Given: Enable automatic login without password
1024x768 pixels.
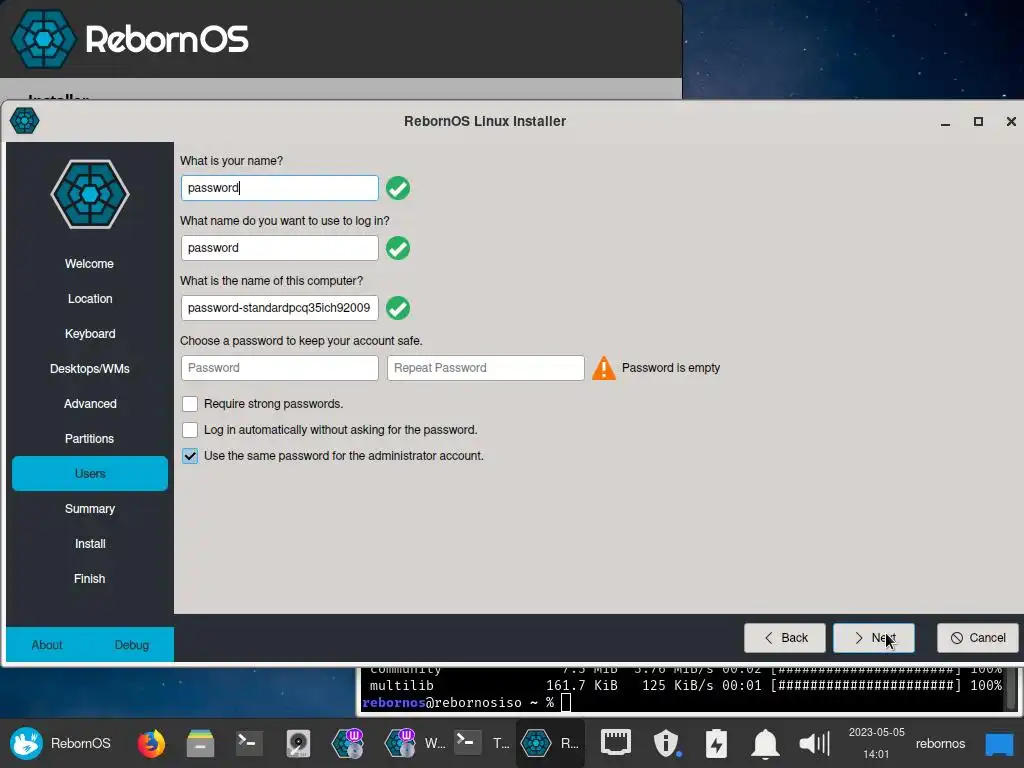Looking at the screenshot, I should click(x=190, y=430).
